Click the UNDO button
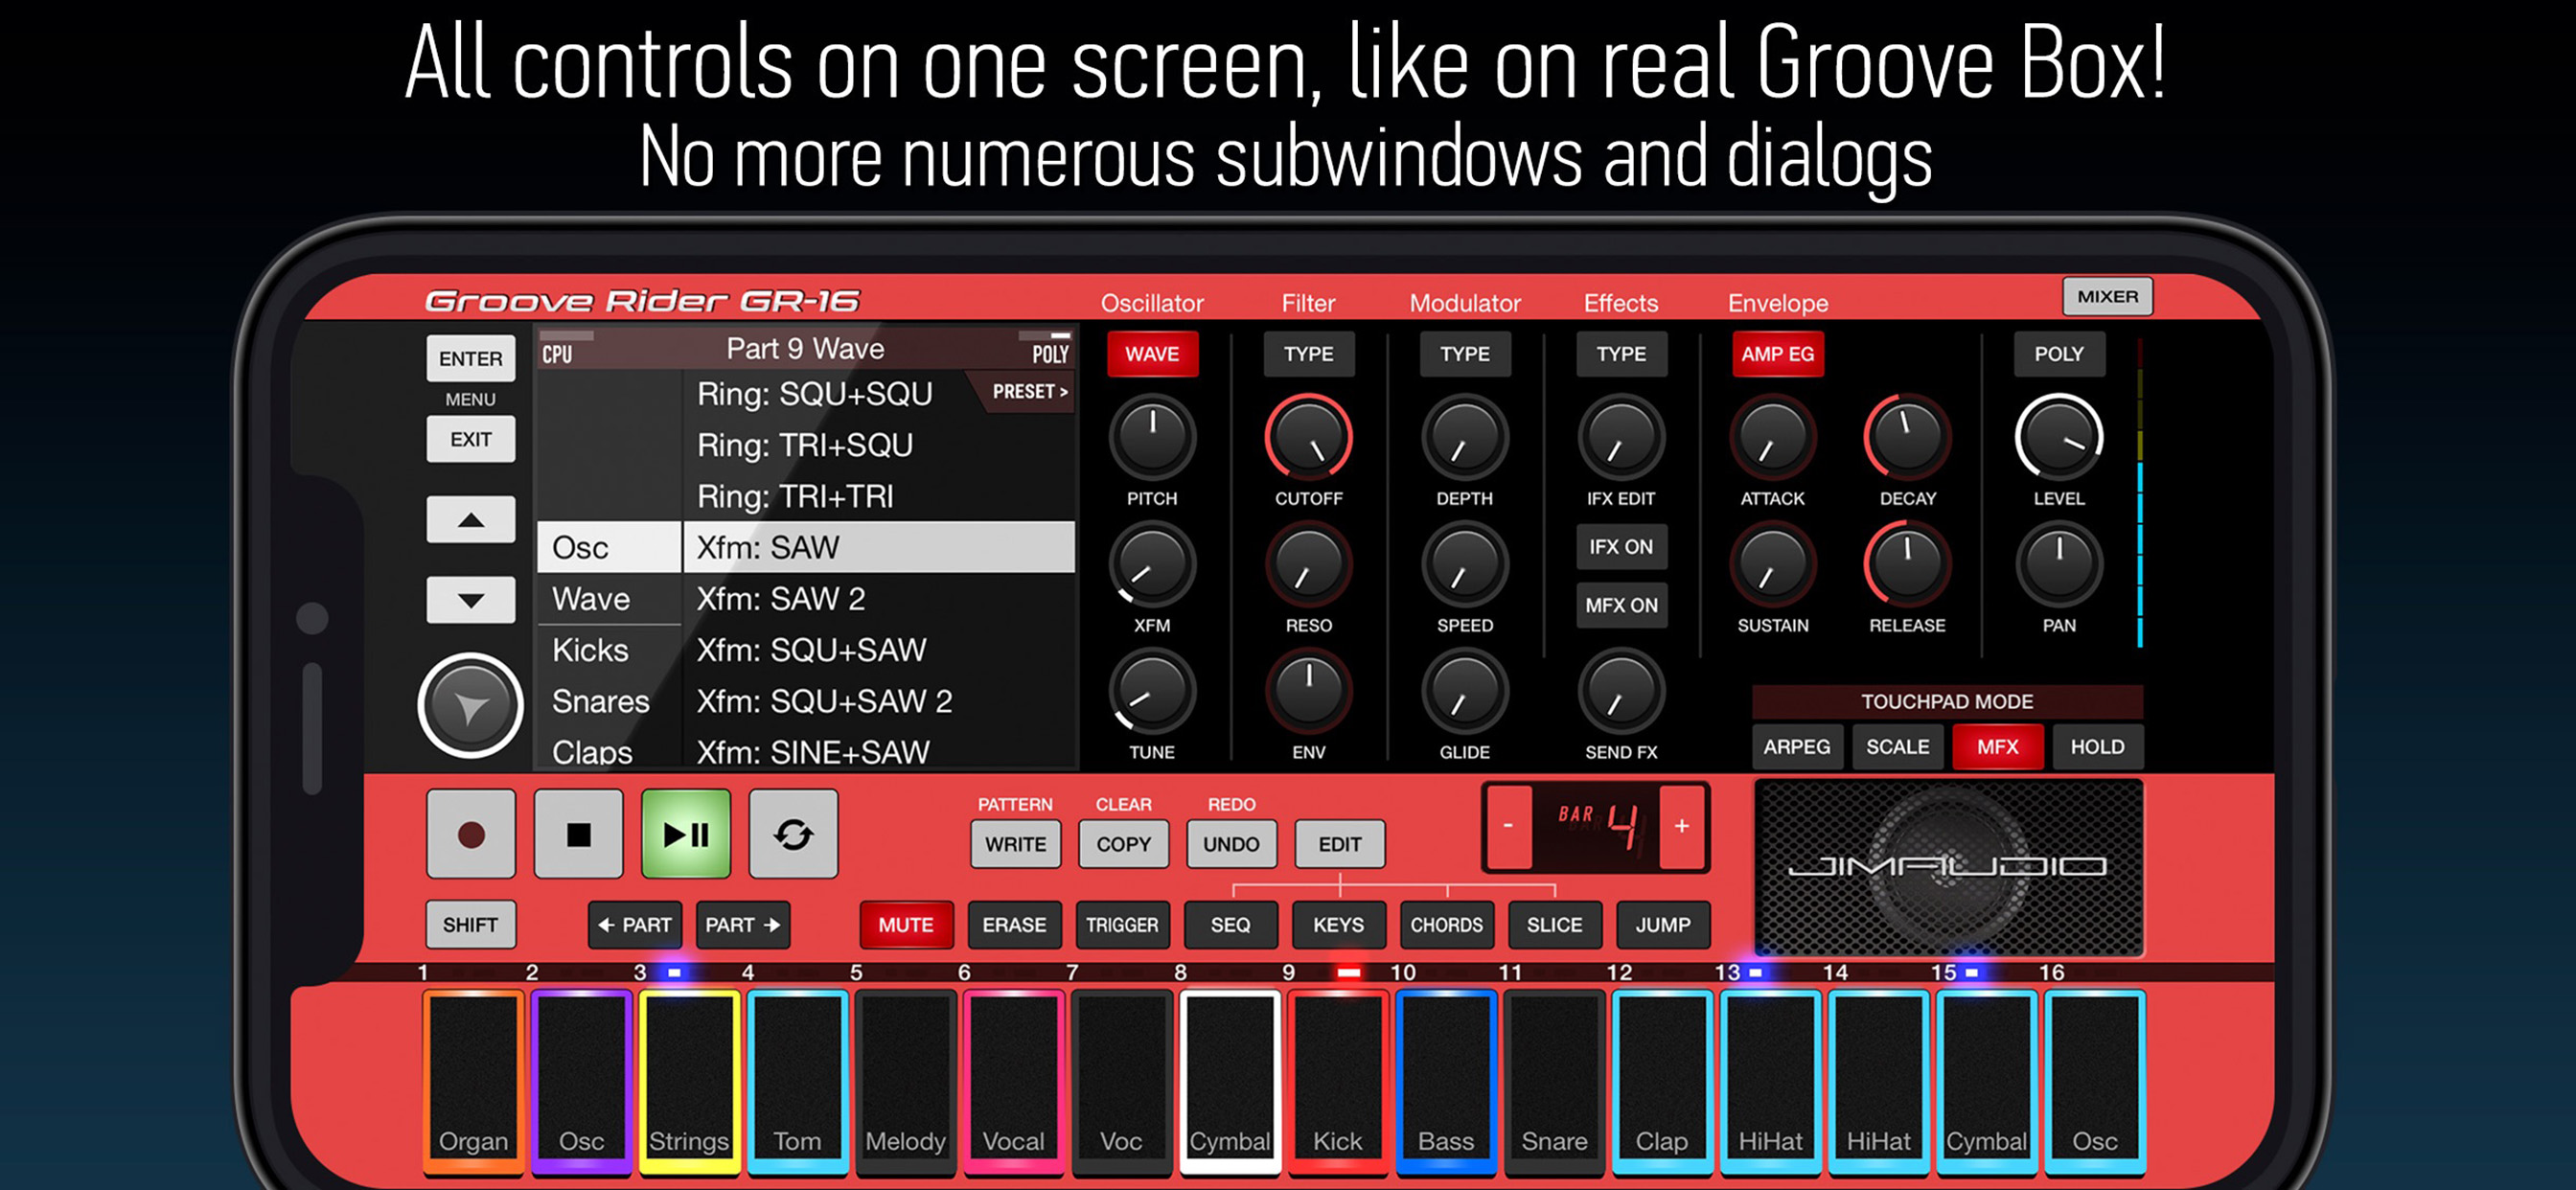This screenshot has height=1190, width=2576. (x=1231, y=844)
